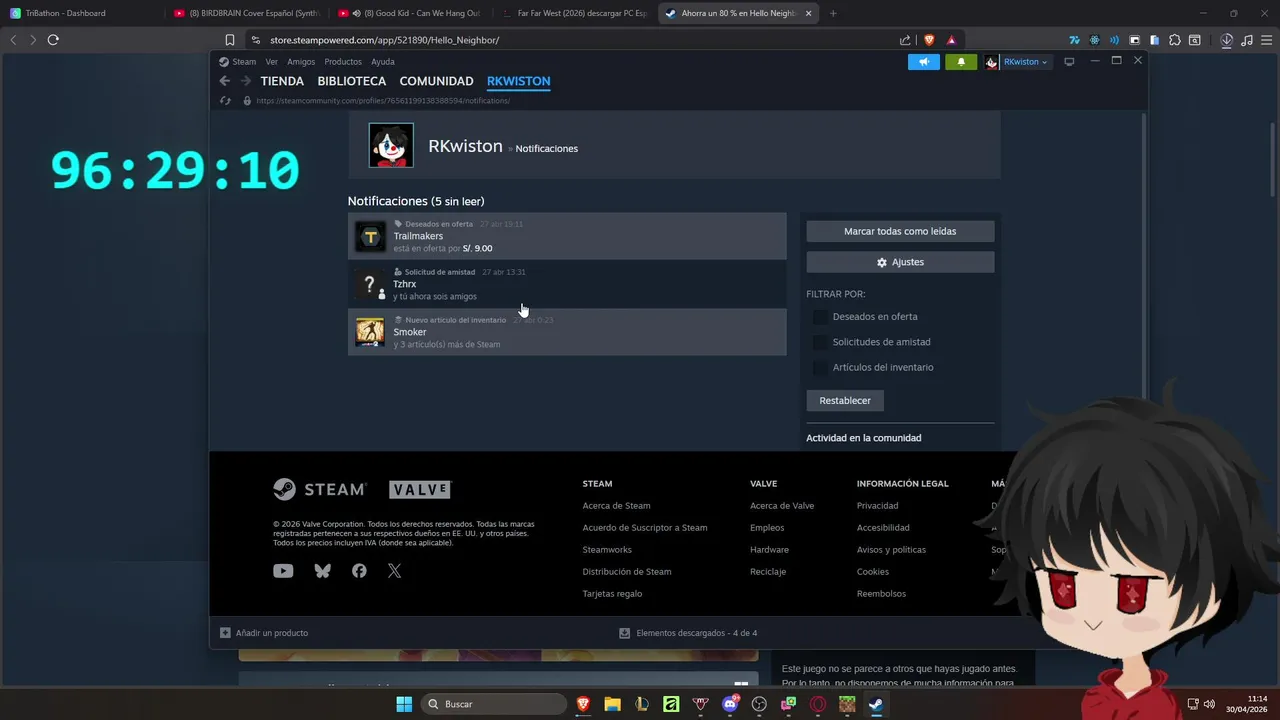Viewport: 1280px width, 720px height.
Task: Open the Smoker new inventory item notification
Action: (x=567, y=332)
